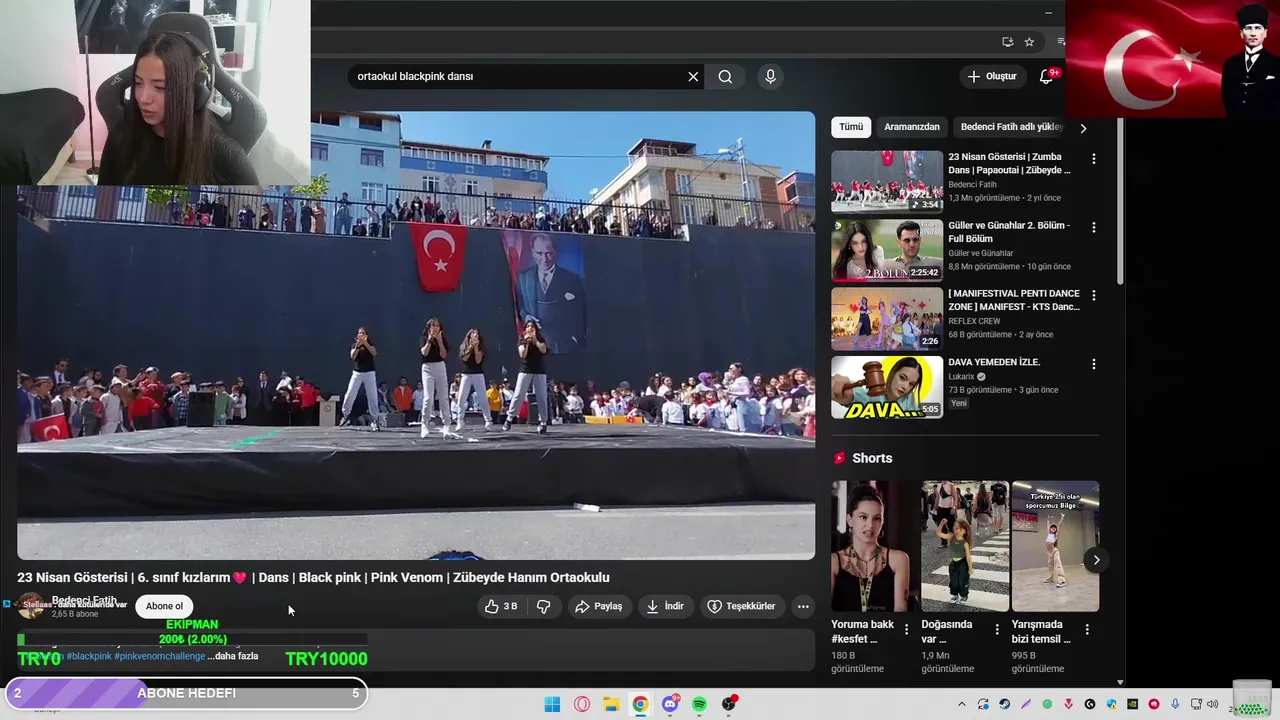
Task: Click the İndir download button
Action: pyautogui.click(x=665, y=606)
